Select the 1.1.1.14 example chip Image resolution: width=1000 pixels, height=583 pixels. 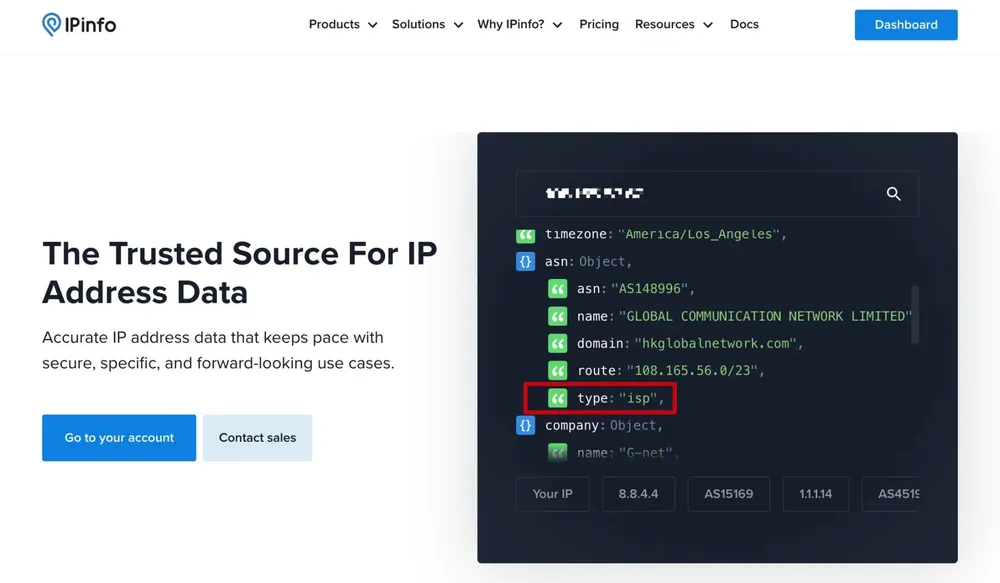[816, 494]
